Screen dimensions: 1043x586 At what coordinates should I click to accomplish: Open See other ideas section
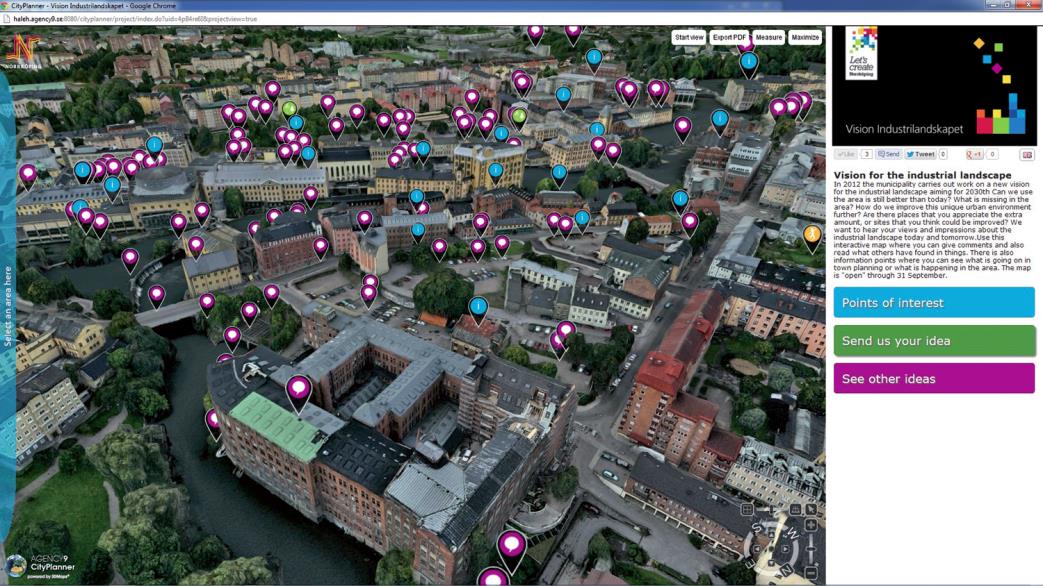pyautogui.click(x=934, y=378)
